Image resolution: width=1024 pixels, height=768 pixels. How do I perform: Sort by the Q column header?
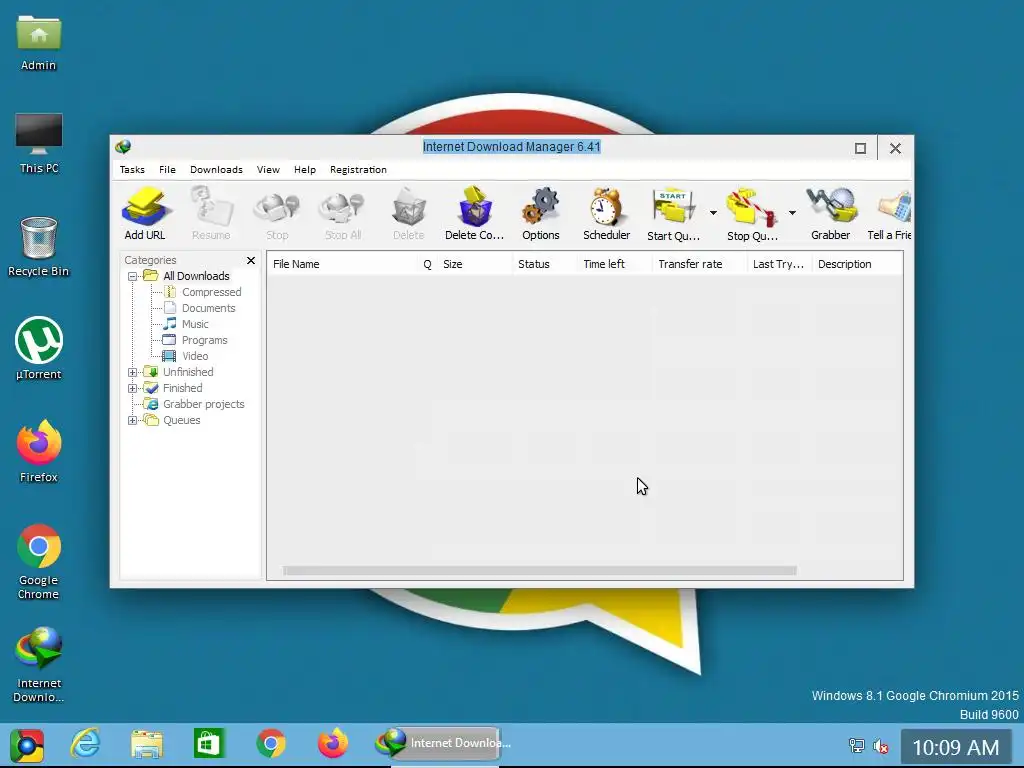pyautogui.click(x=427, y=264)
